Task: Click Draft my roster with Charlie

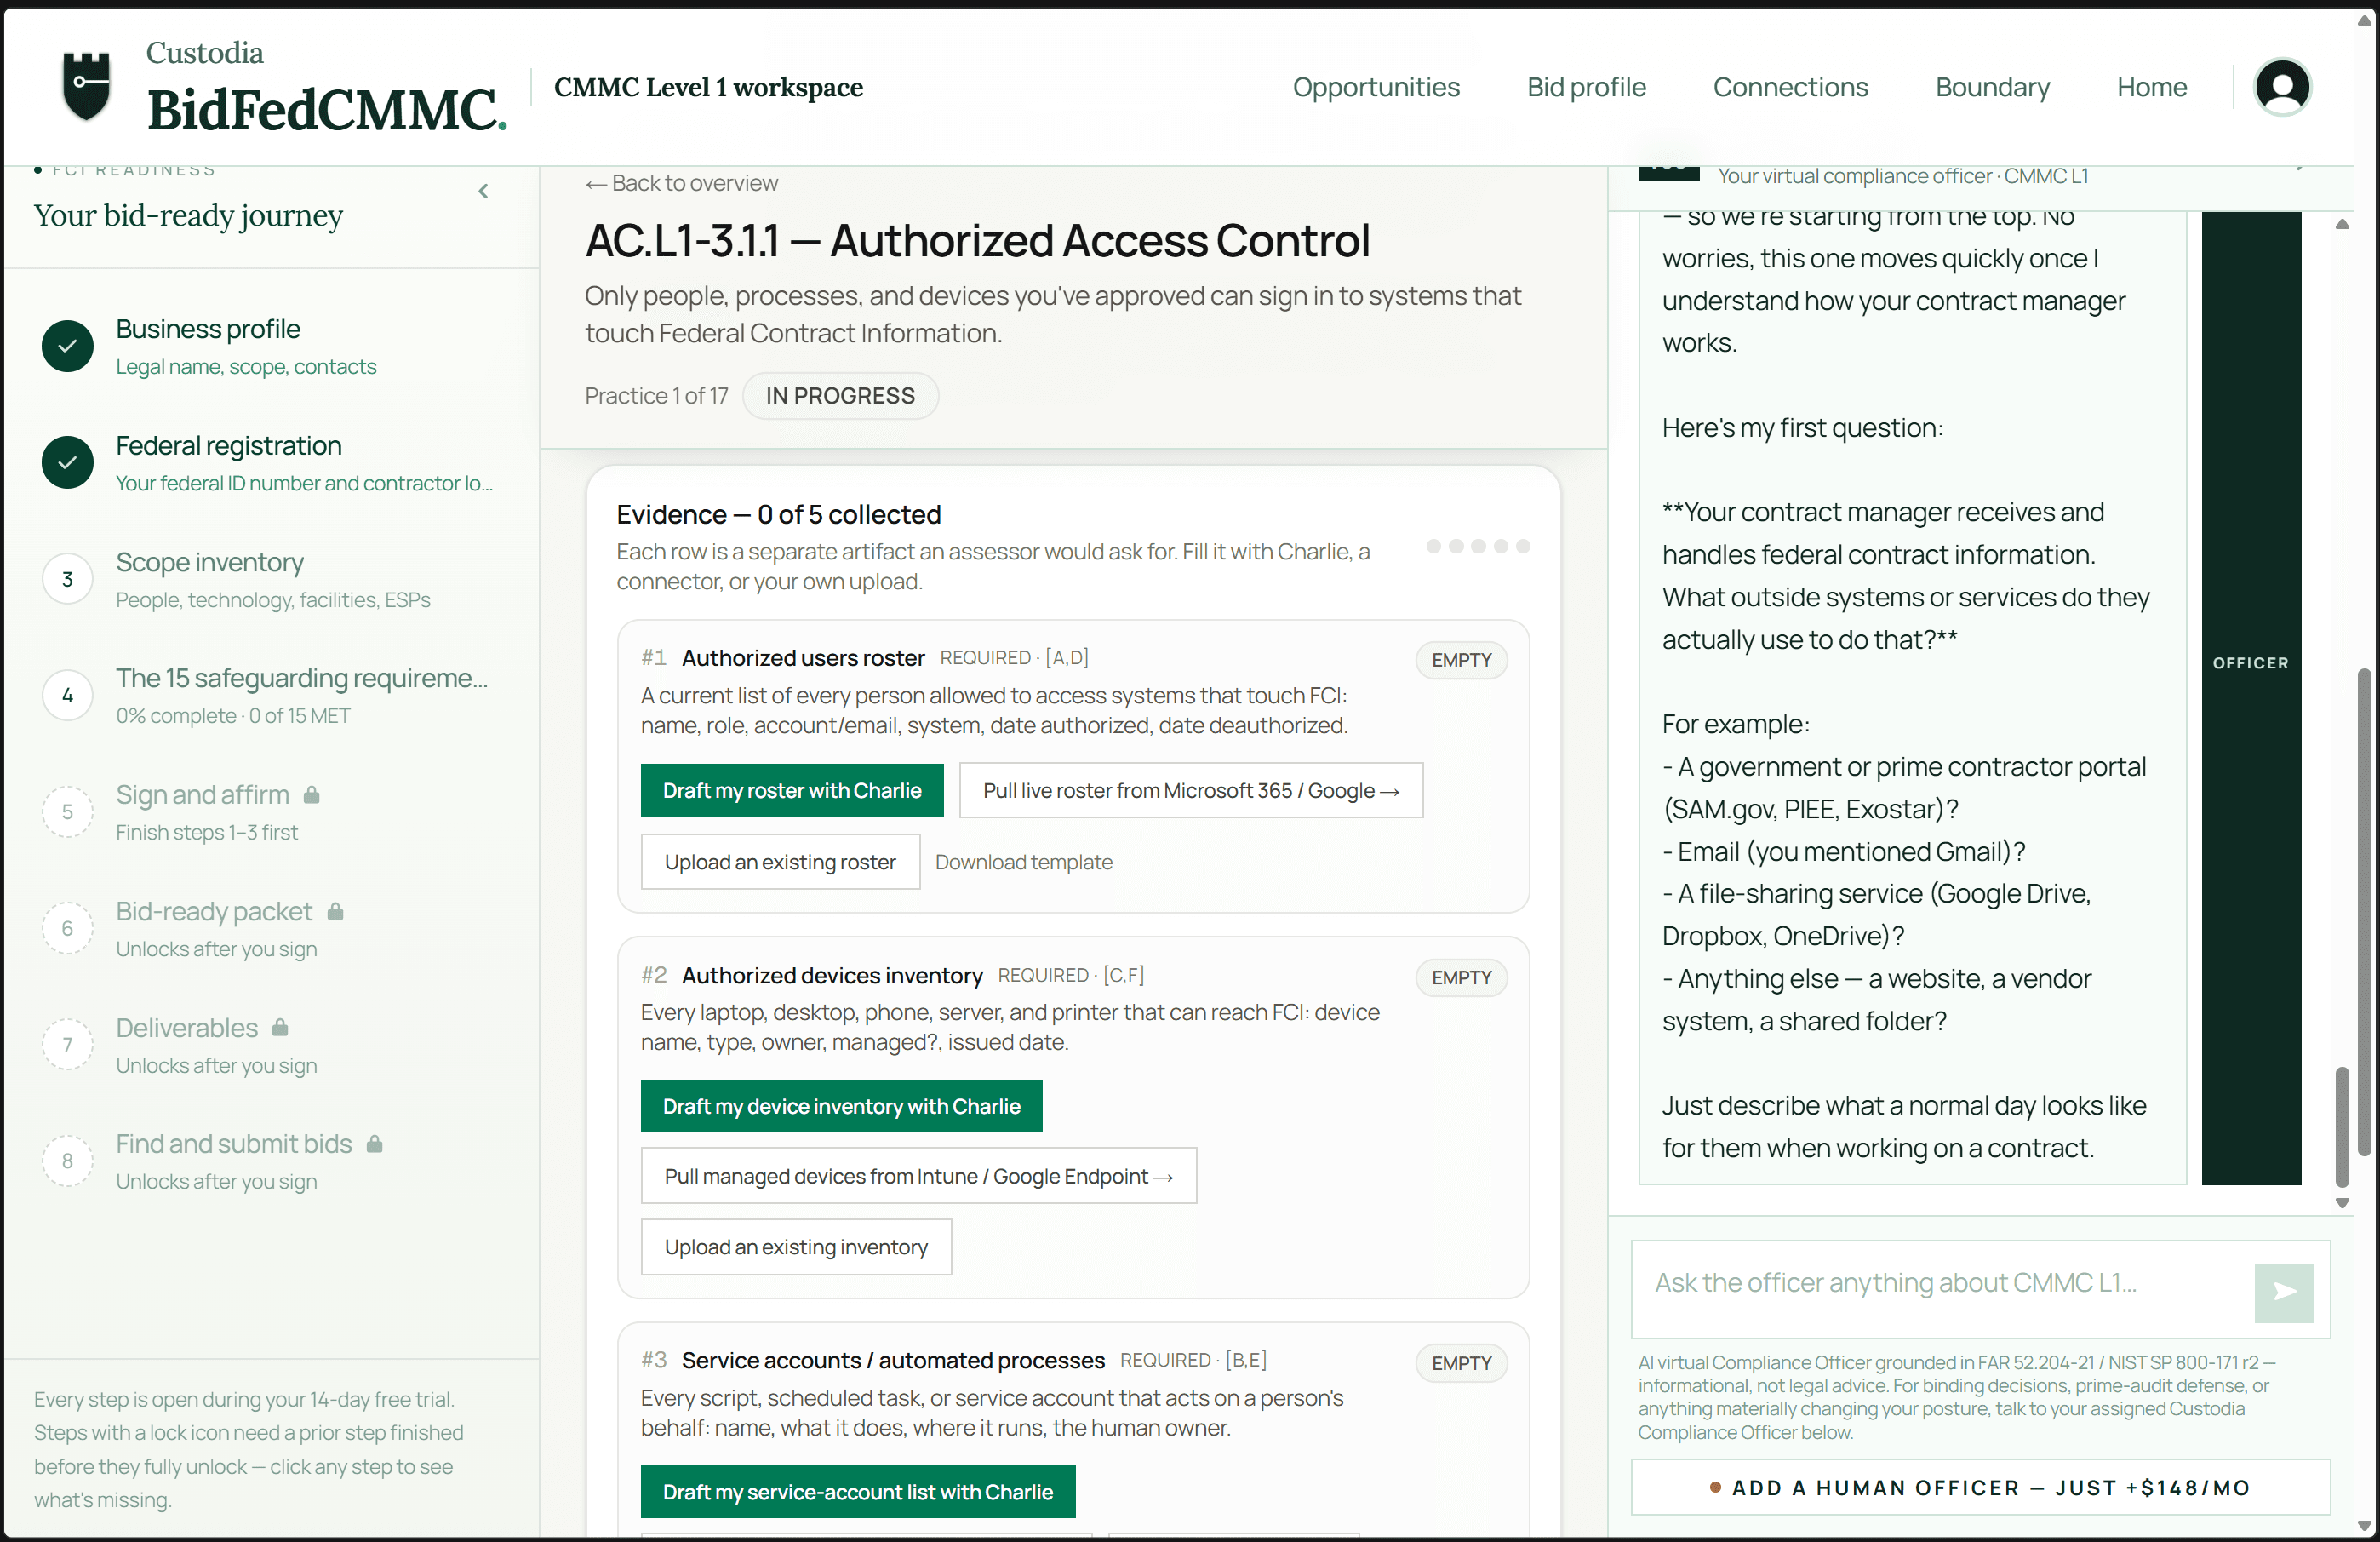Action: pyautogui.click(x=792, y=790)
